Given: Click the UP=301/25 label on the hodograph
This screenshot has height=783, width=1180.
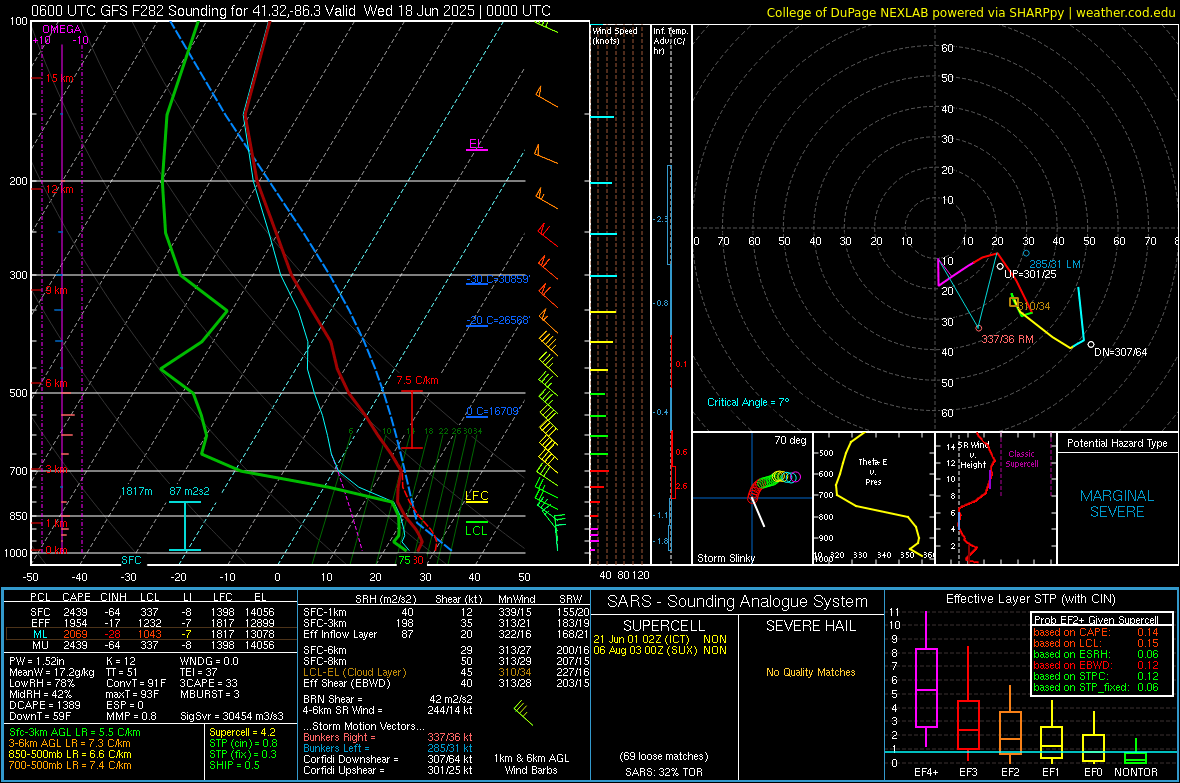Looking at the screenshot, I should 1030,274.
